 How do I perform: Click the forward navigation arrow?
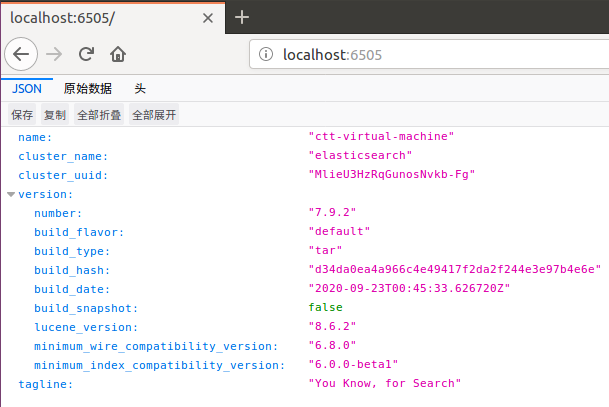tap(54, 54)
